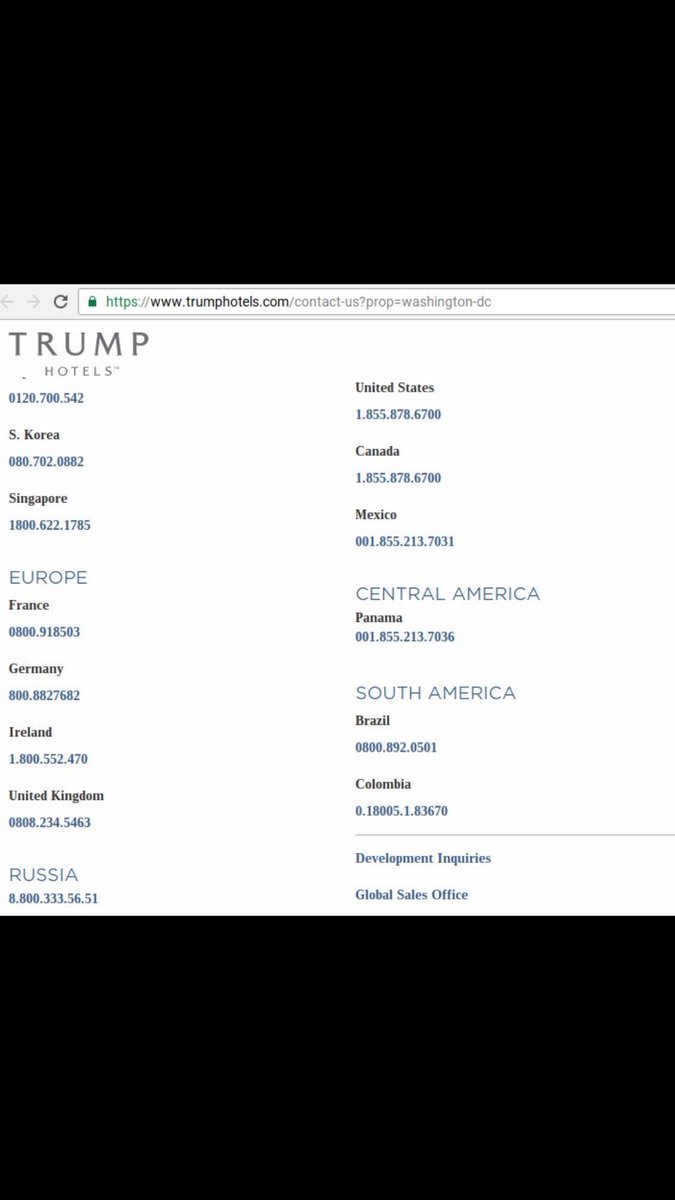The width and height of the screenshot is (675, 1200).
Task: Open Development Inquiries link
Action: [423, 858]
